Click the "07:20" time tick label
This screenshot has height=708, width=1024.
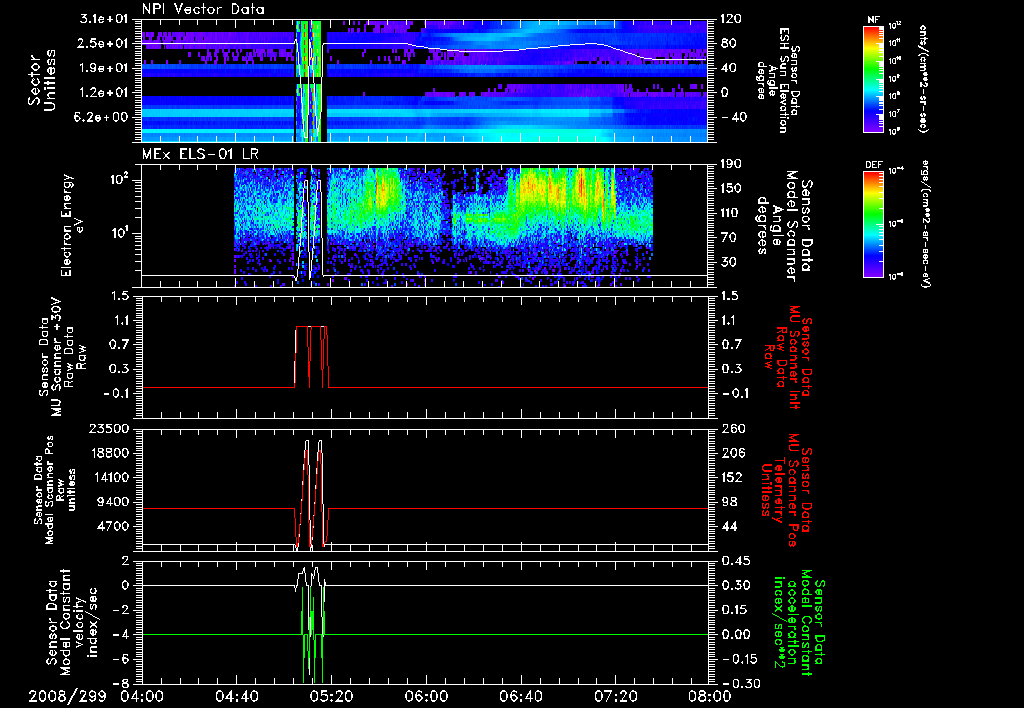615,696
